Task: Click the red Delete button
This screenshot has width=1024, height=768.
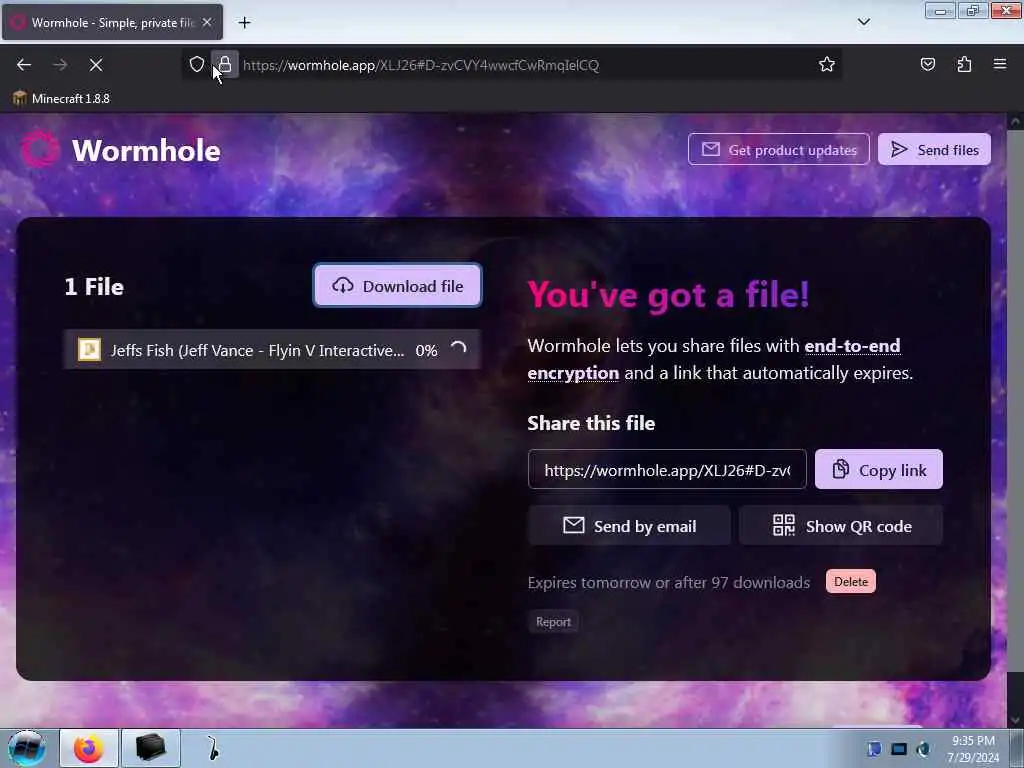Action: pyautogui.click(x=850, y=581)
